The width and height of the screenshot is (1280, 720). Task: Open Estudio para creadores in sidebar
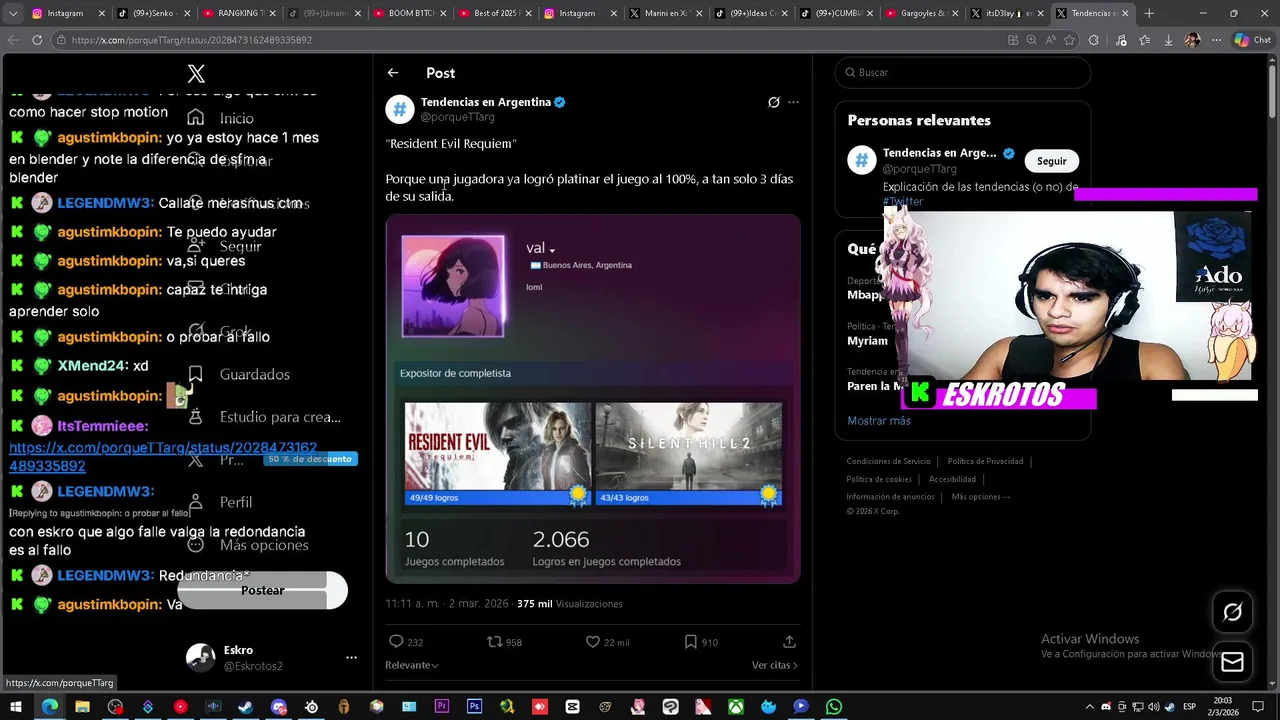pyautogui.click(x=264, y=417)
